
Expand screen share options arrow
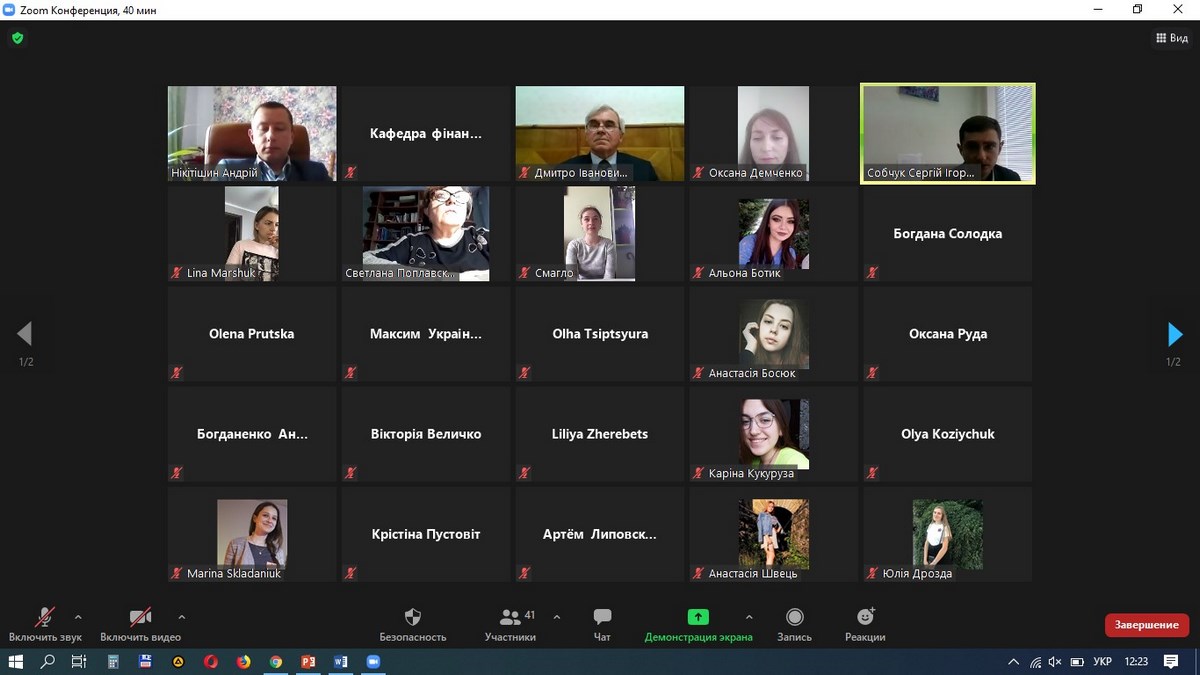749,616
